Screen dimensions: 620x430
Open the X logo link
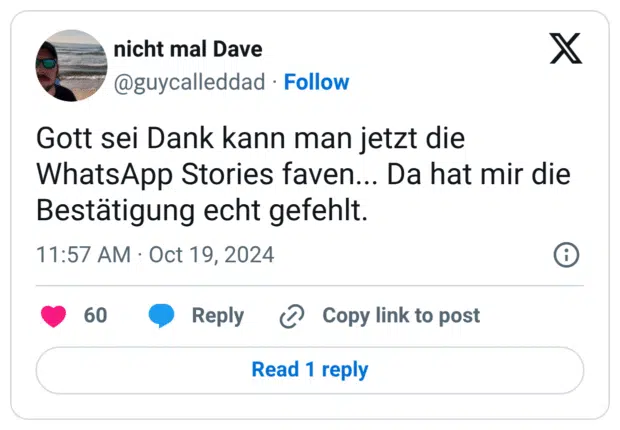pos(566,48)
